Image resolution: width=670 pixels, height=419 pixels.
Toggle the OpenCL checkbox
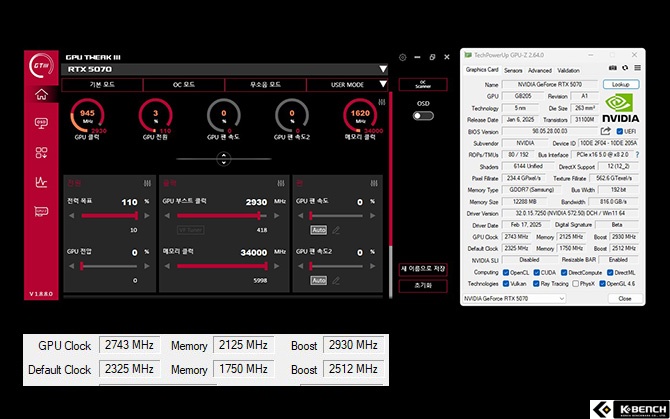pyautogui.click(x=506, y=272)
